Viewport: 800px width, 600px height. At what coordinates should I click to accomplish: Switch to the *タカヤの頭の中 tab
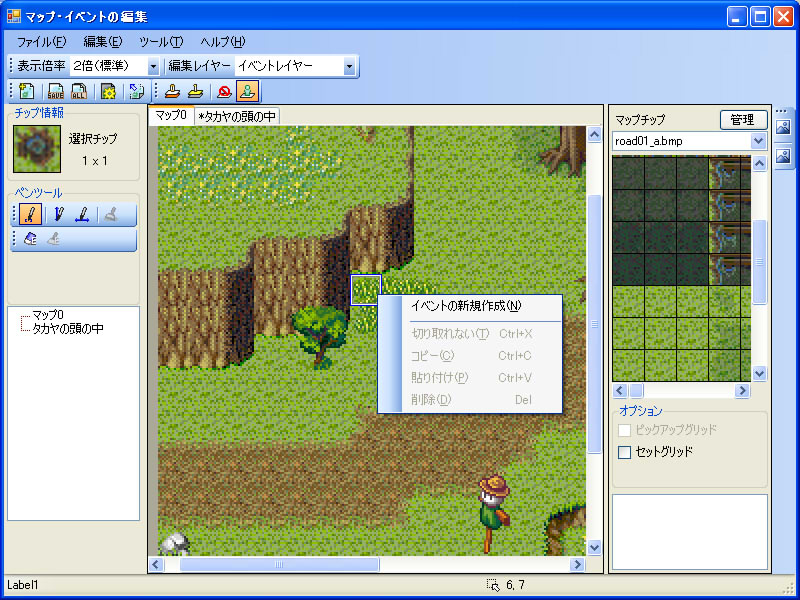click(237, 117)
